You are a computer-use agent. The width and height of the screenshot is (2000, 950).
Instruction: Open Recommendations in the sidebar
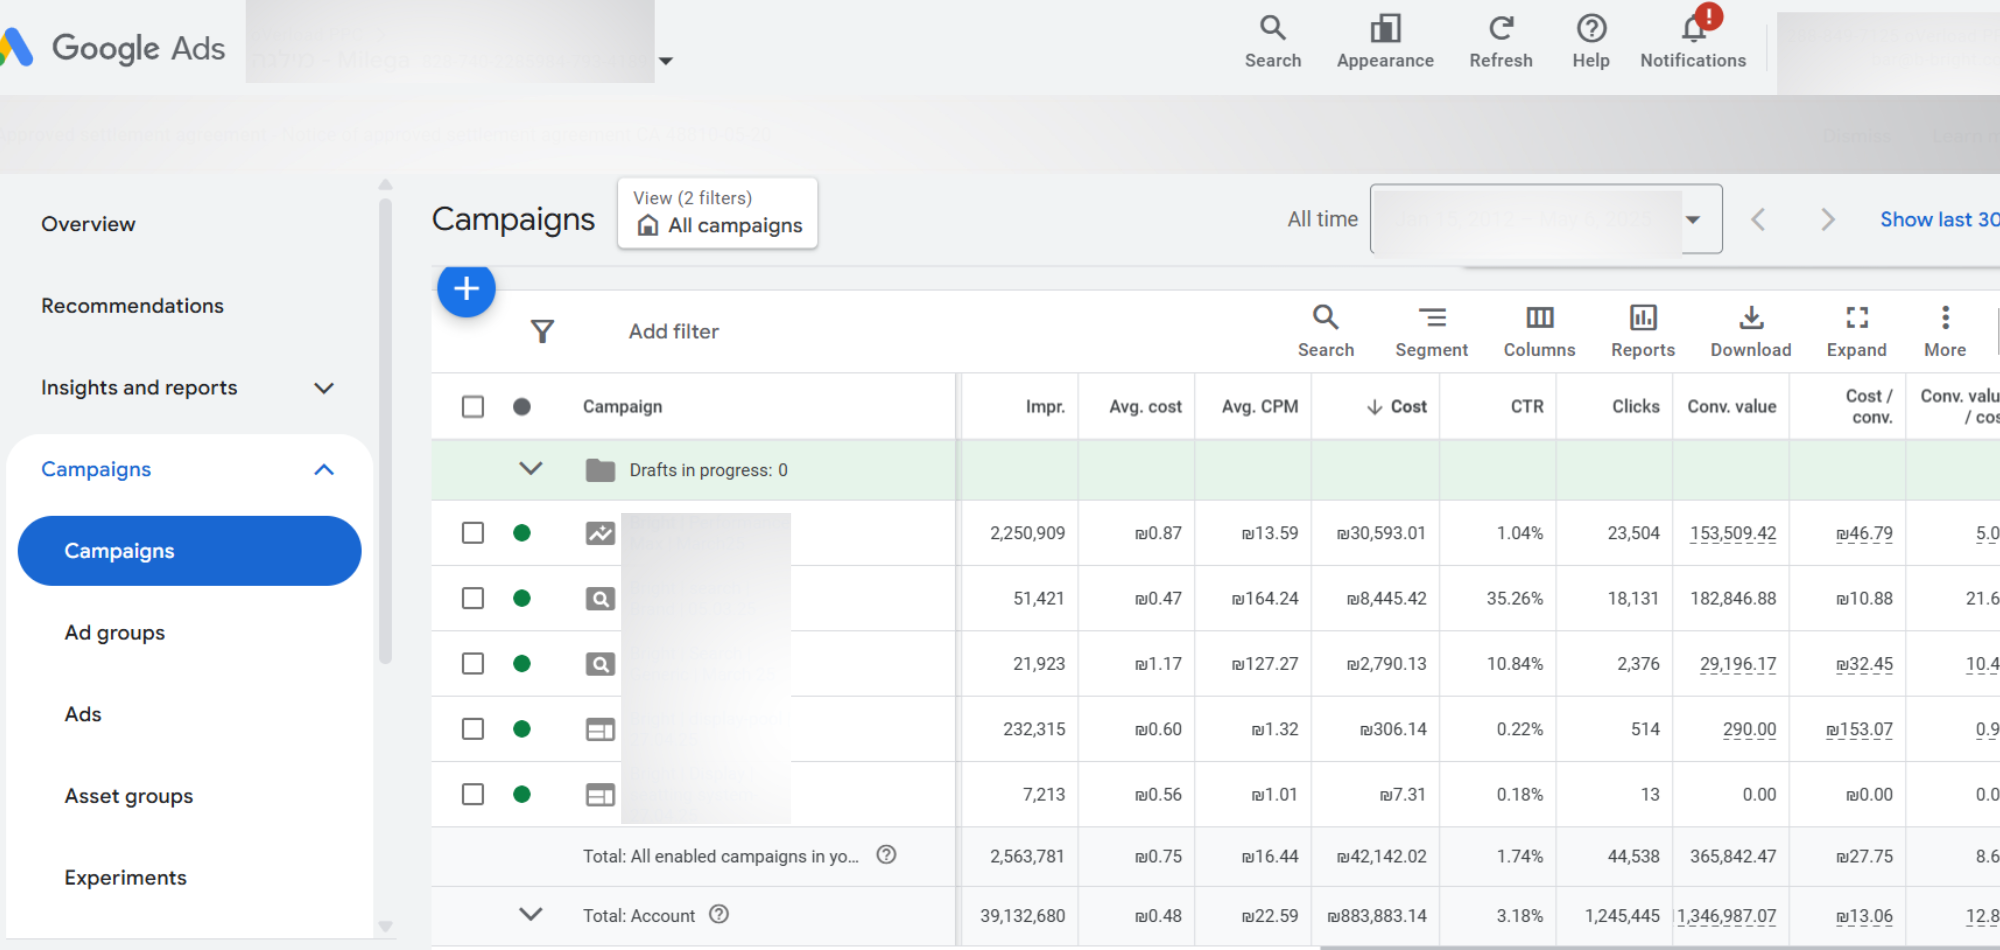[132, 306]
